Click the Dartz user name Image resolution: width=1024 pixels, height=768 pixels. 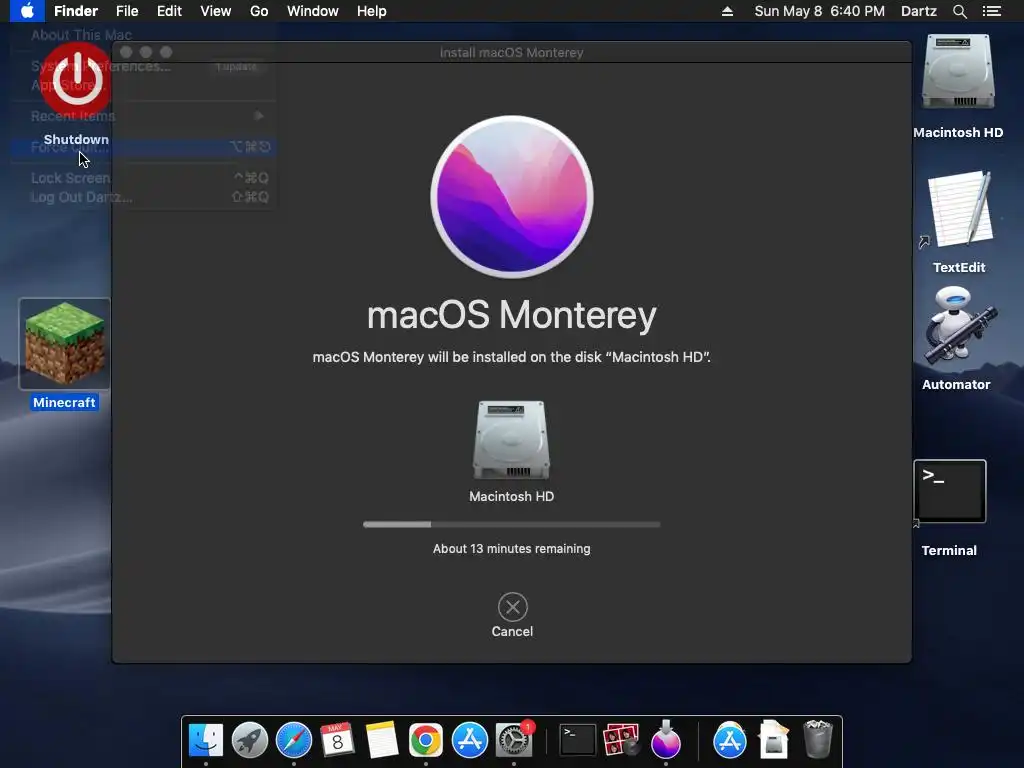pos(919,11)
